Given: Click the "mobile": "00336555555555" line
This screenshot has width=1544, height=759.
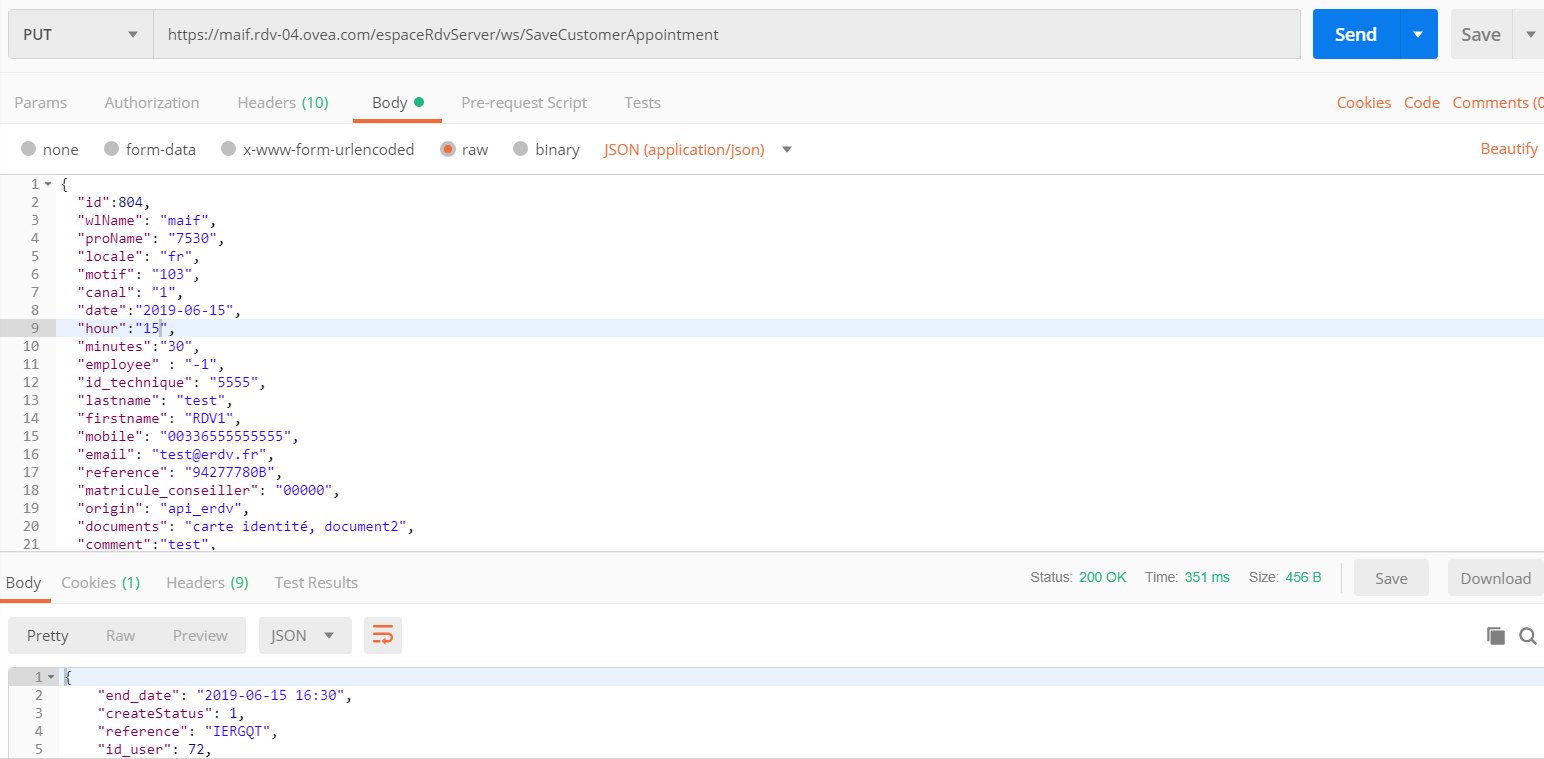Looking at the screenshot, I should pos(188,436).
